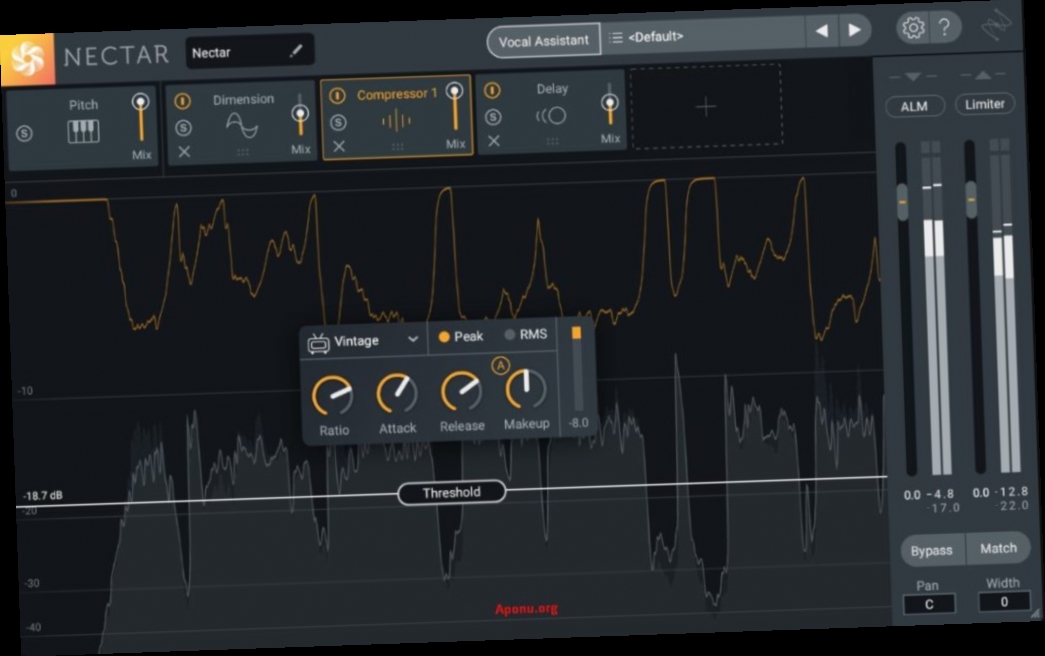Viewport: 1045px width, 656px height.
Task: Run the Vocal Assistant
Action: (x=543, y=40)
